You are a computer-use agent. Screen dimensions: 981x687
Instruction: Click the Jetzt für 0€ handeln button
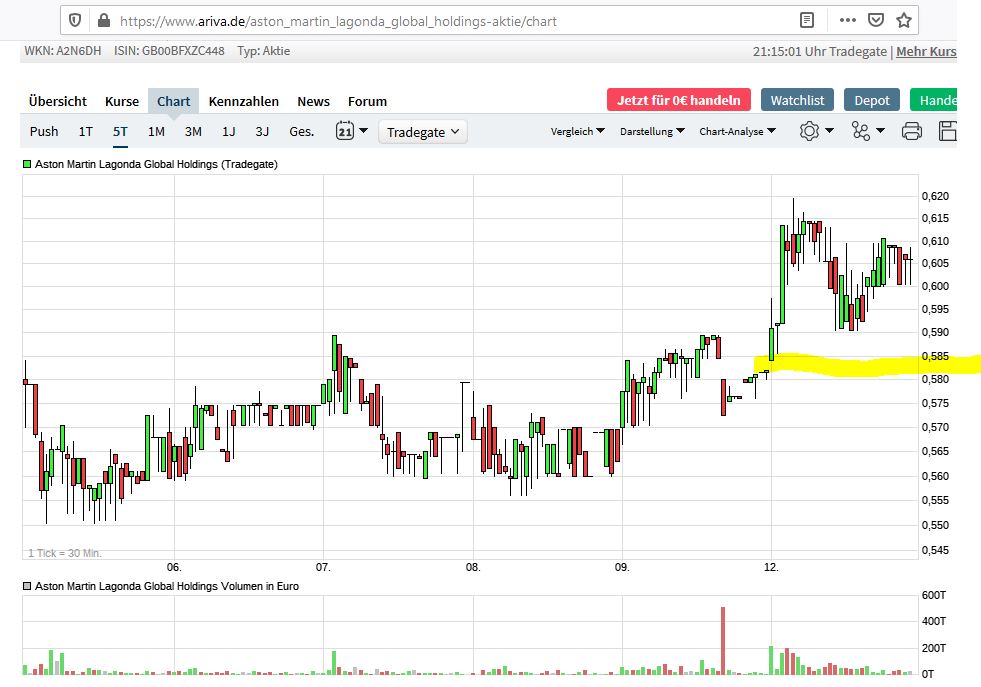pos(678,100)
